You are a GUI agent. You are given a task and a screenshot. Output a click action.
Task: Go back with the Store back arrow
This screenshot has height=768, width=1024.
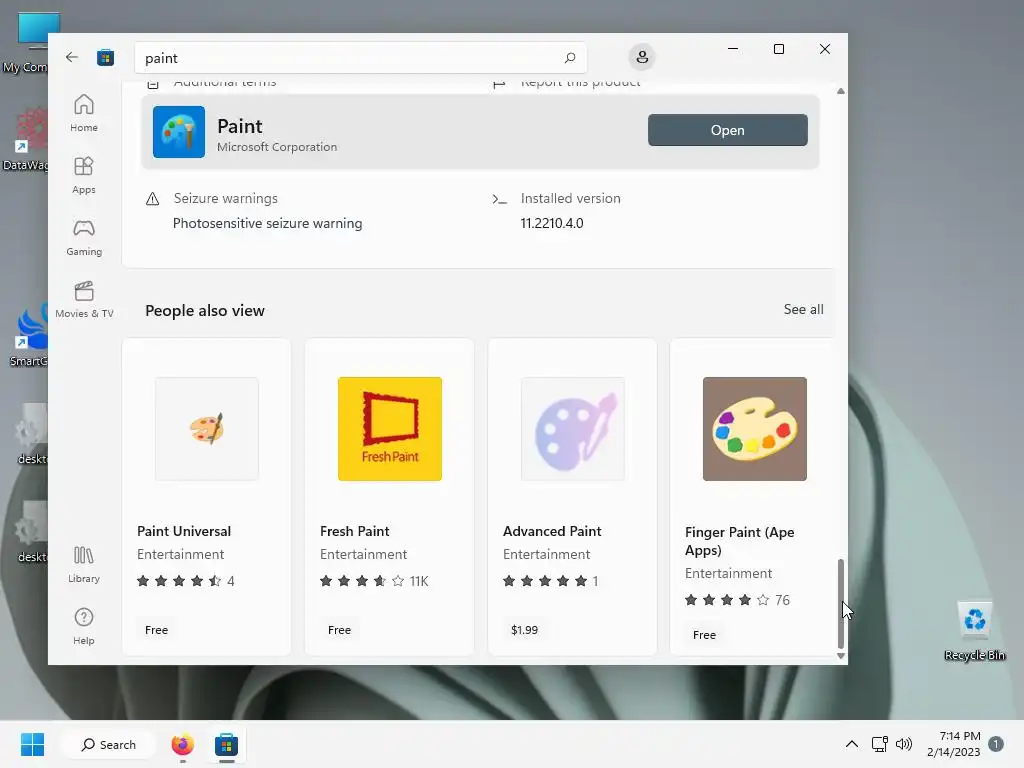72,57
